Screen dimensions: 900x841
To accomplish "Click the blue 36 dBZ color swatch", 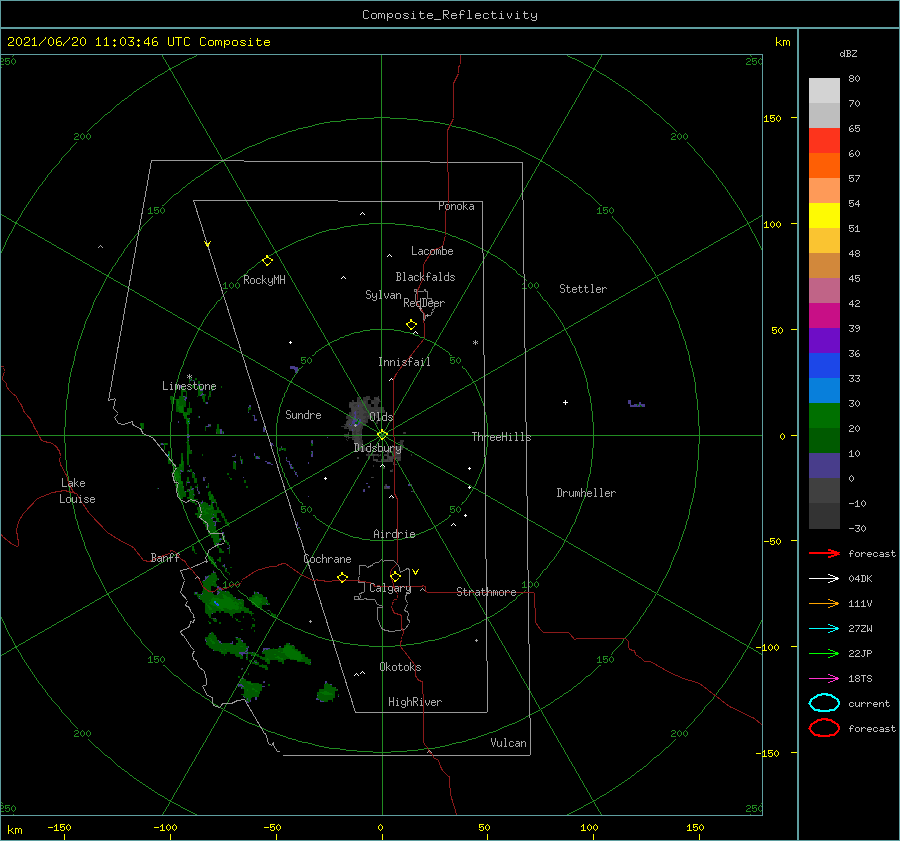I will coord(824,366).
